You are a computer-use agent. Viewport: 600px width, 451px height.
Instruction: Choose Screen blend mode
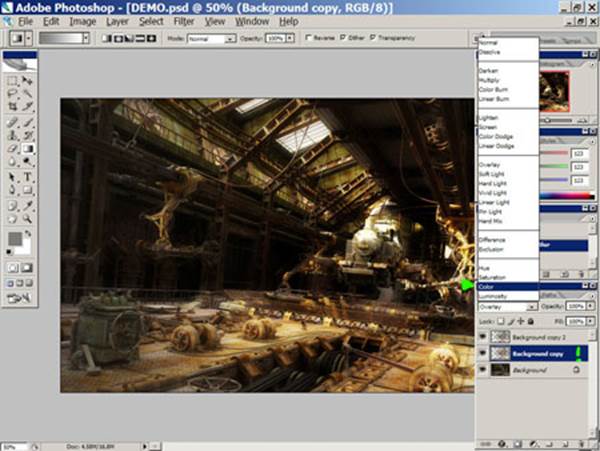point(508,127)
